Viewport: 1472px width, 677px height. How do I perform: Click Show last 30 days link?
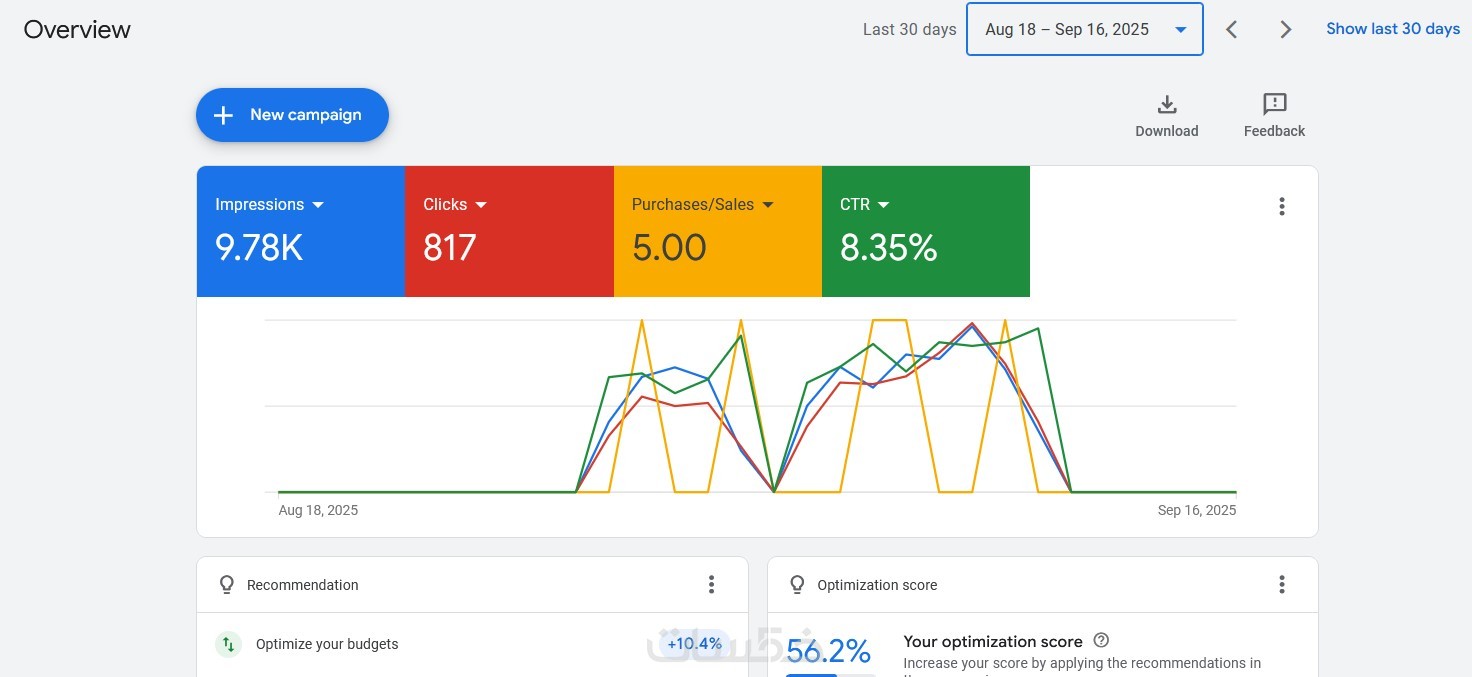click(1393, 29)
